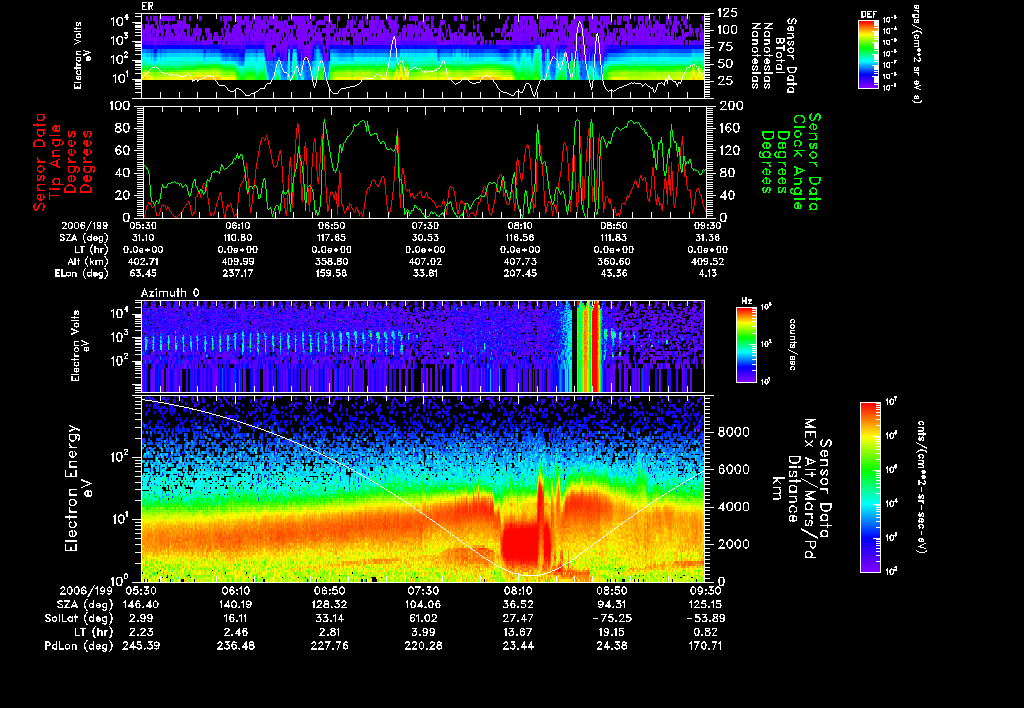1024x708 pixels.
Task: Click SZA value 117.85
Action: point(330,238)
